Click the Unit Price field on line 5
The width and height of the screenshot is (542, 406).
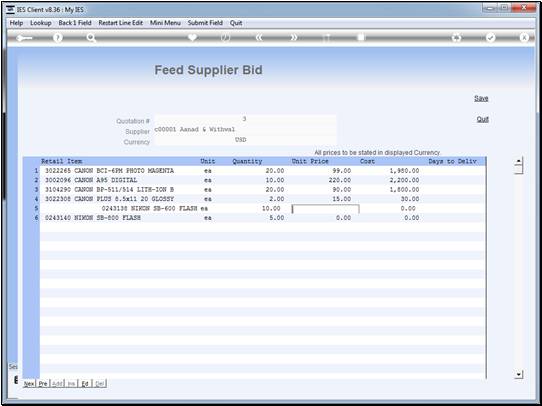(x=326, y=209)
